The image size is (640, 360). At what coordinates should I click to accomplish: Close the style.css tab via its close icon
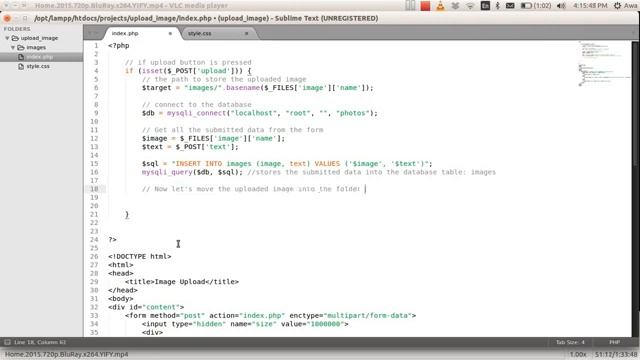[247, 33]
